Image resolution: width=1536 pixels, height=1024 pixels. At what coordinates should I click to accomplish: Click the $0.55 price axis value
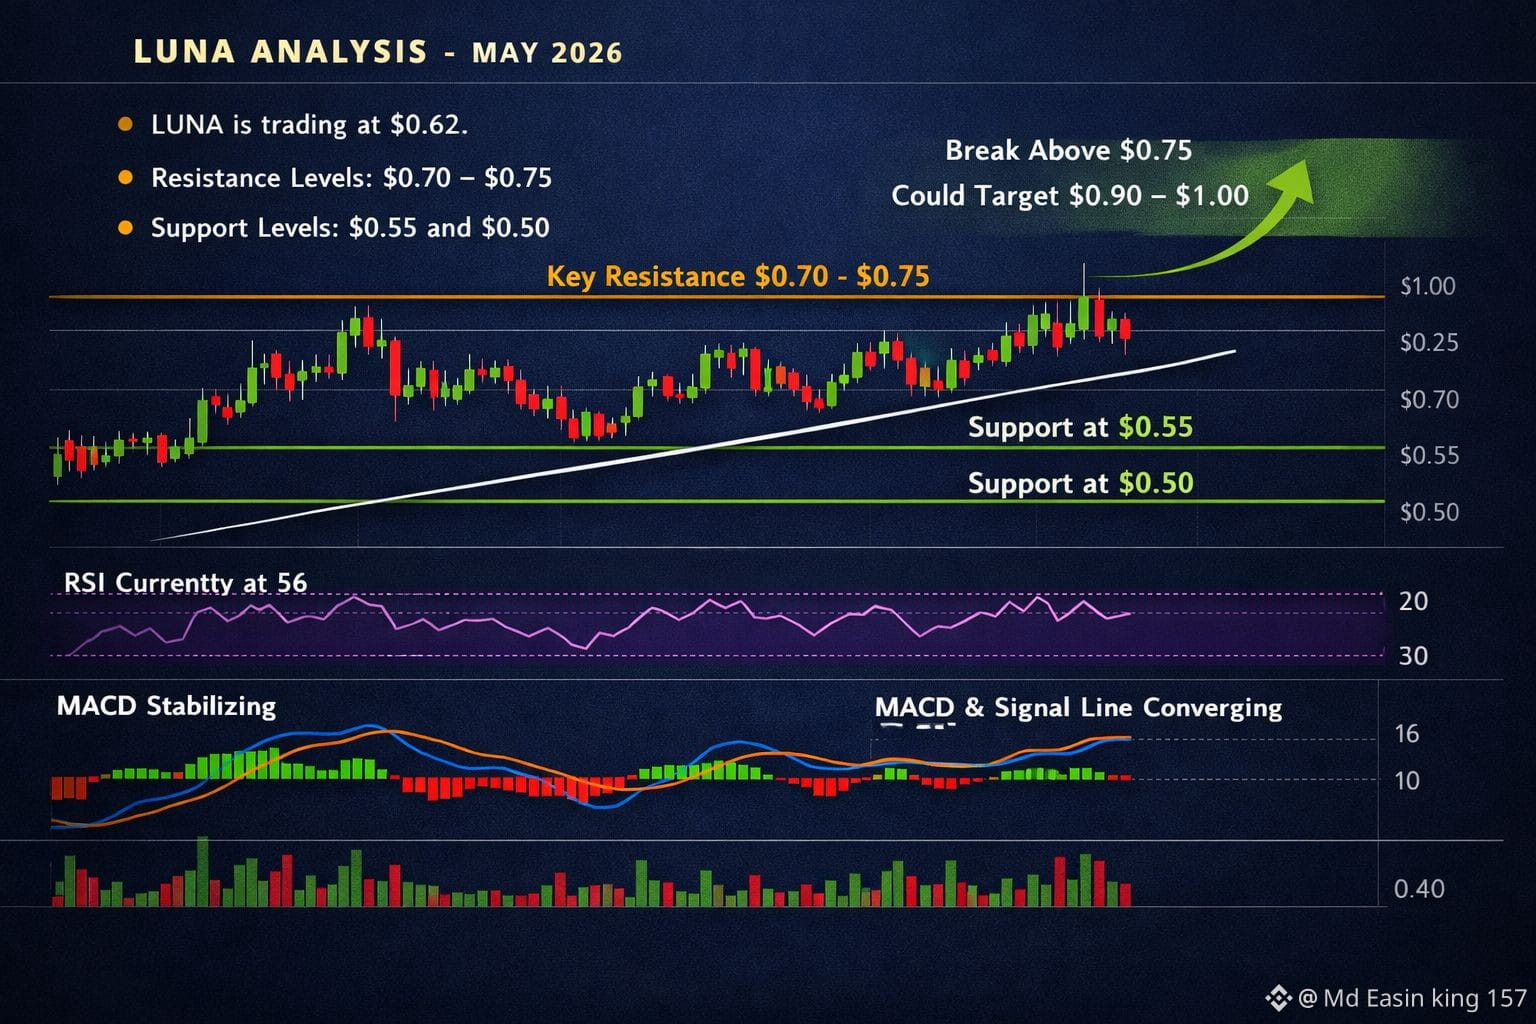pos(1429,456)
